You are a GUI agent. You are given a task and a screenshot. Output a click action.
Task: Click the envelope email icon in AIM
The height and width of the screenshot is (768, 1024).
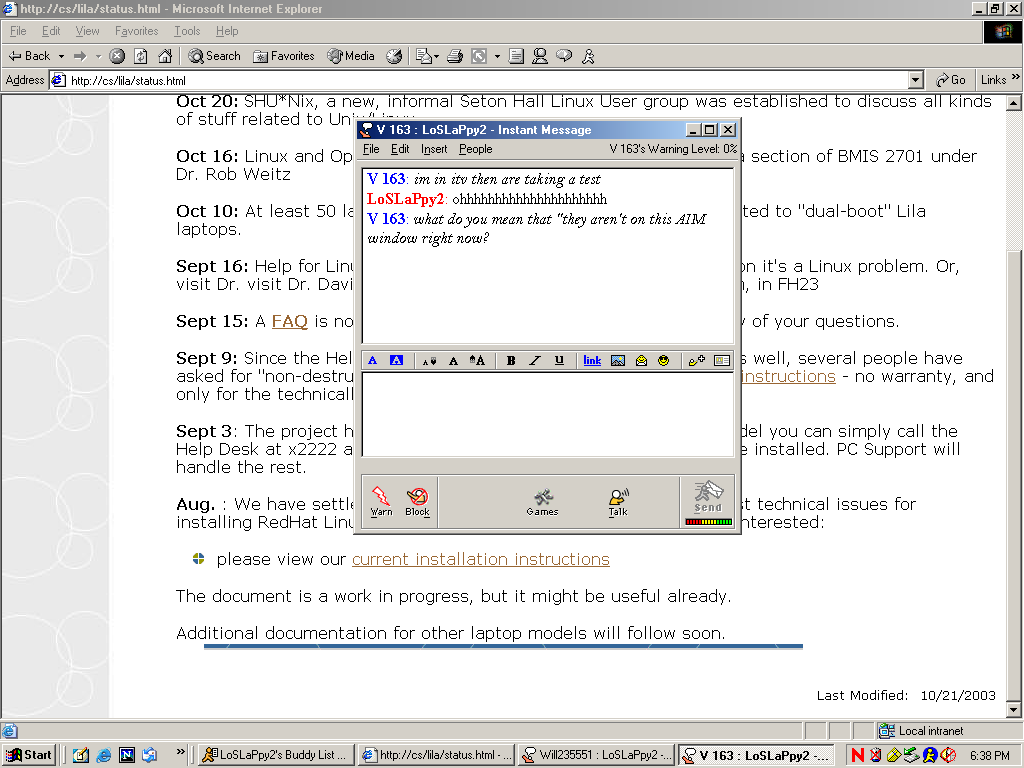641,360
